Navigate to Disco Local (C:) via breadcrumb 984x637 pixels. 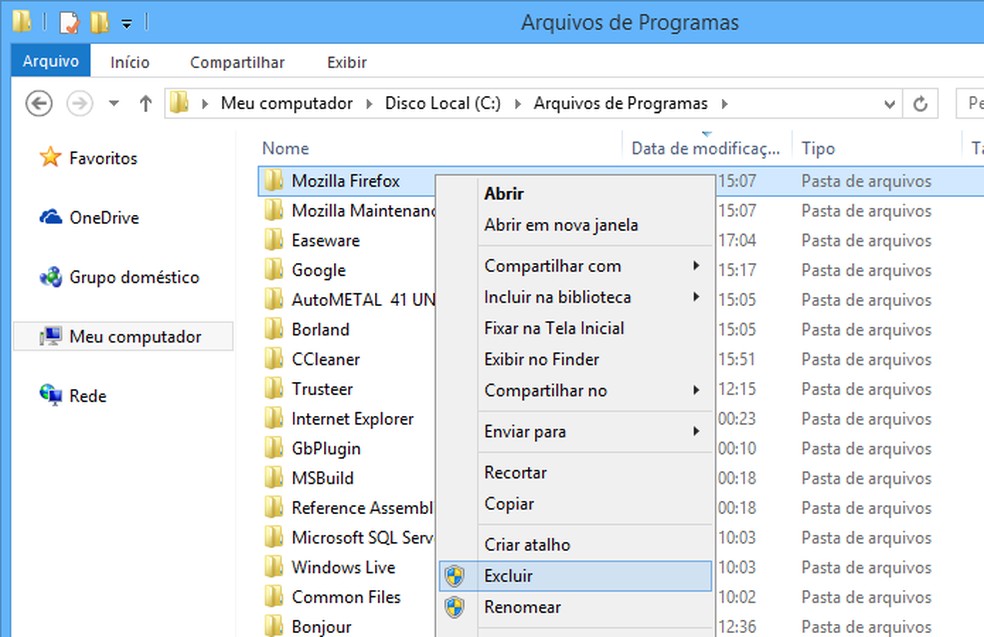point(443,103)
